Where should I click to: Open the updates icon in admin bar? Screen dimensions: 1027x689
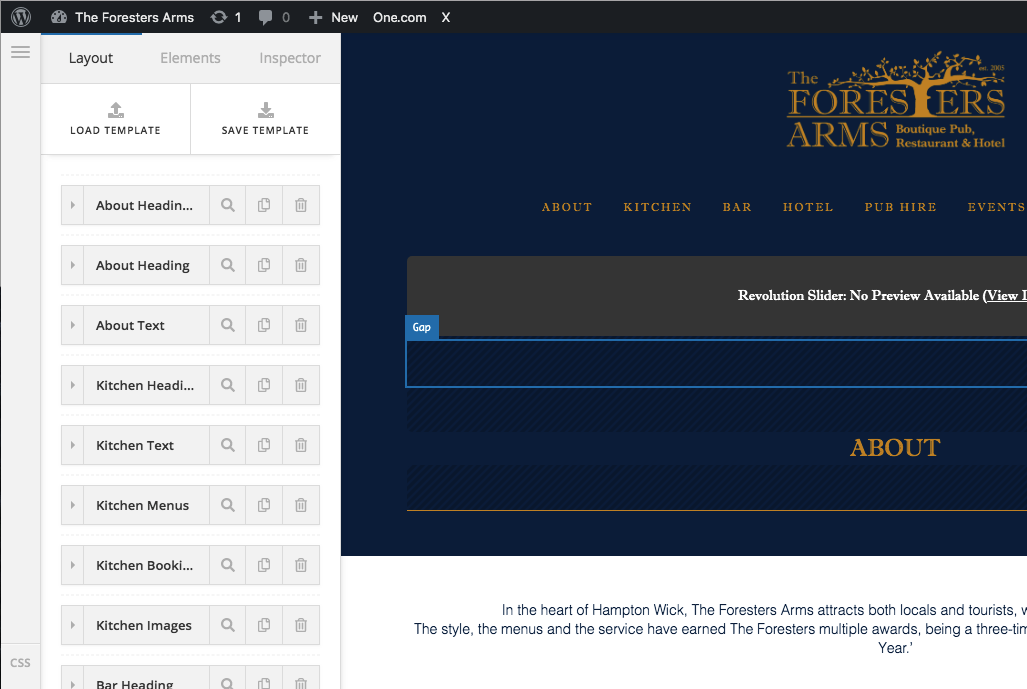click(225, 17)
